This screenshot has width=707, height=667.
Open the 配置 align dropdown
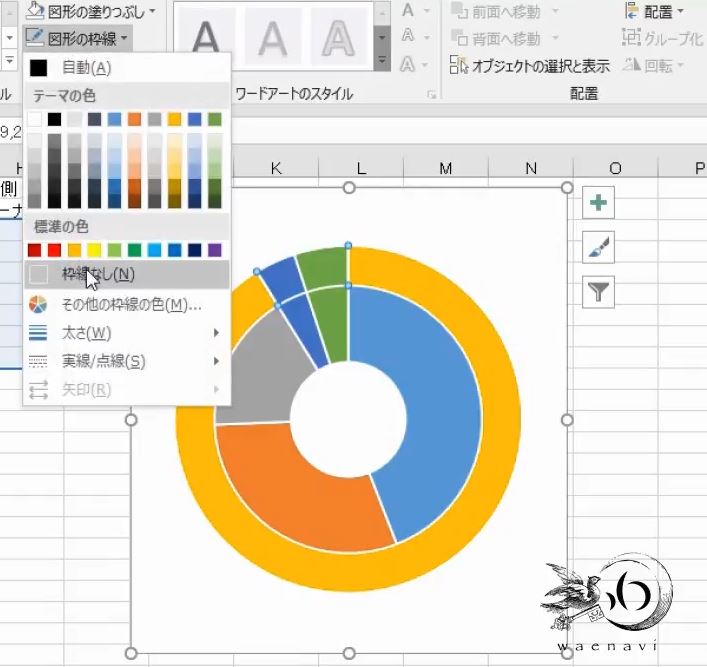pyautogui.click(x=655, y=11)
